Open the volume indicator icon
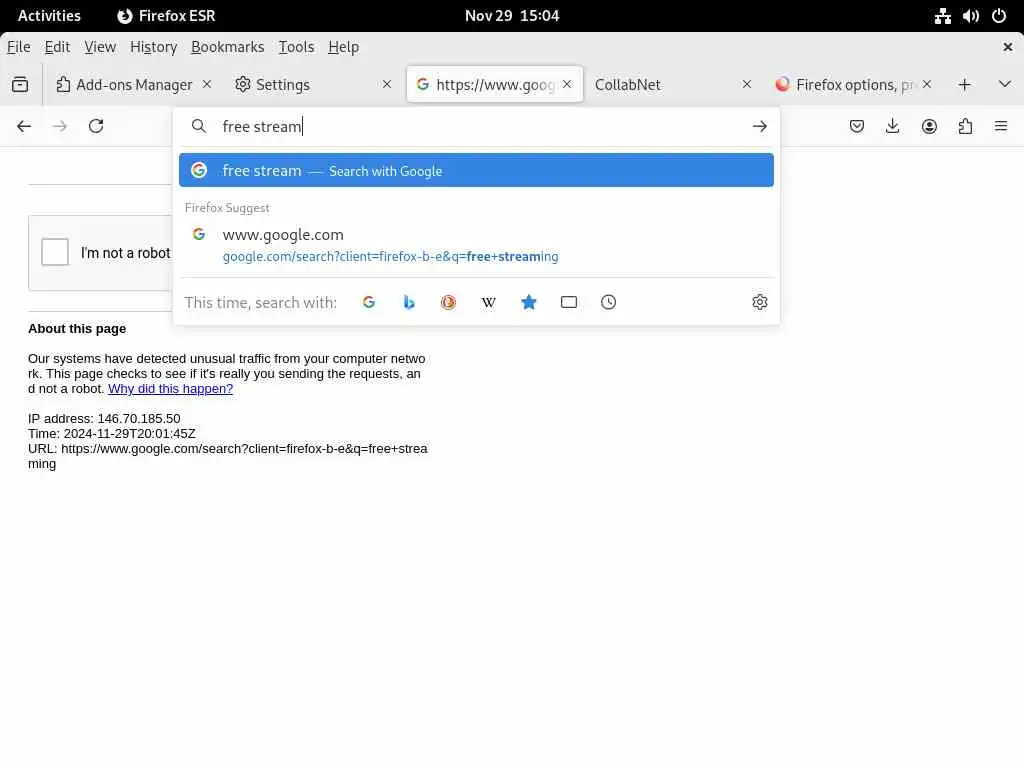The height and width of the screenshot is (768, 1024). [970, 16]
